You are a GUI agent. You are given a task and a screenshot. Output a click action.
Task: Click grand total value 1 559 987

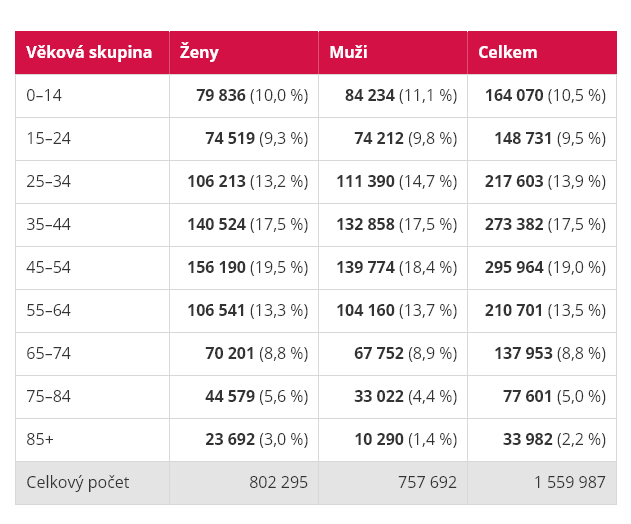pos(569,483)
